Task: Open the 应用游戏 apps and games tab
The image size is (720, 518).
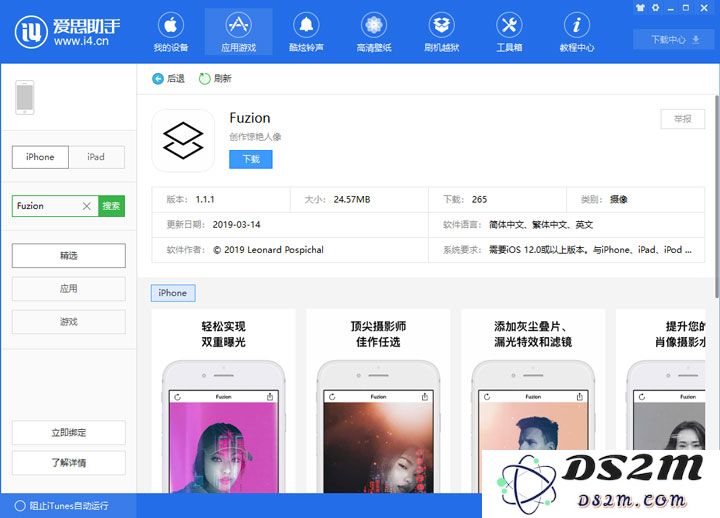Action: pos(238,32)
